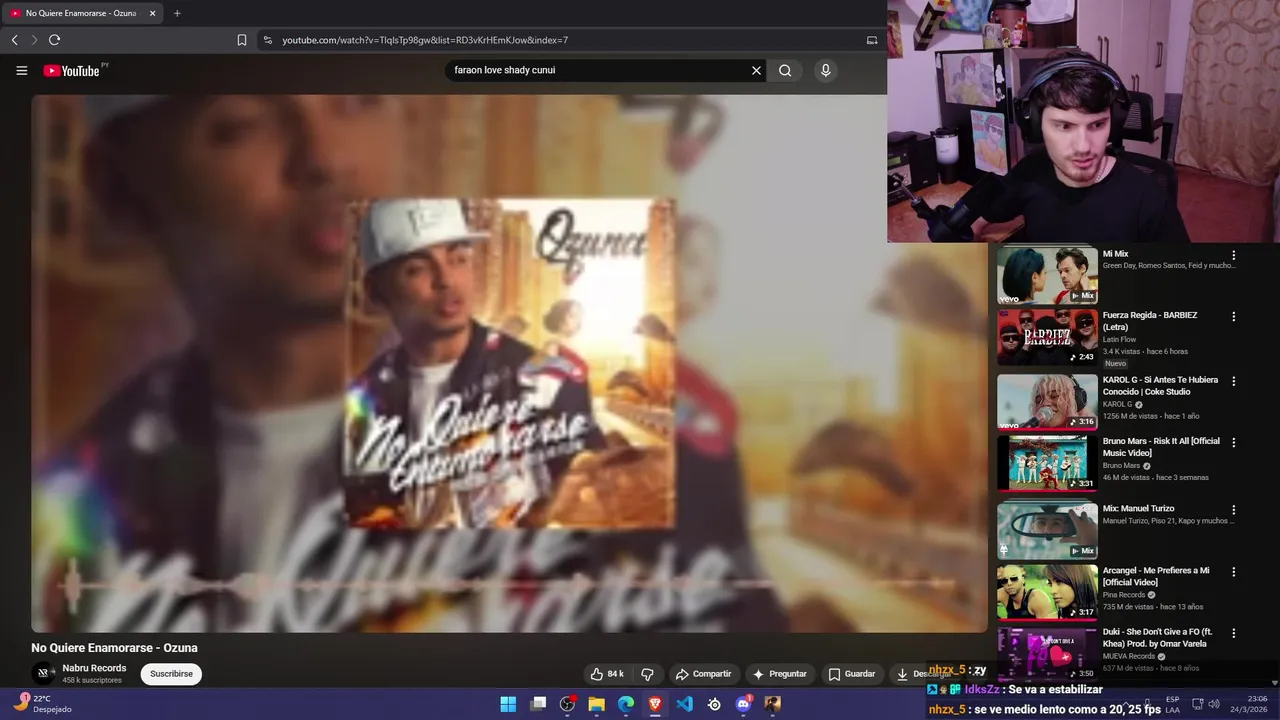Share the video using Compartir

(703, 674)
